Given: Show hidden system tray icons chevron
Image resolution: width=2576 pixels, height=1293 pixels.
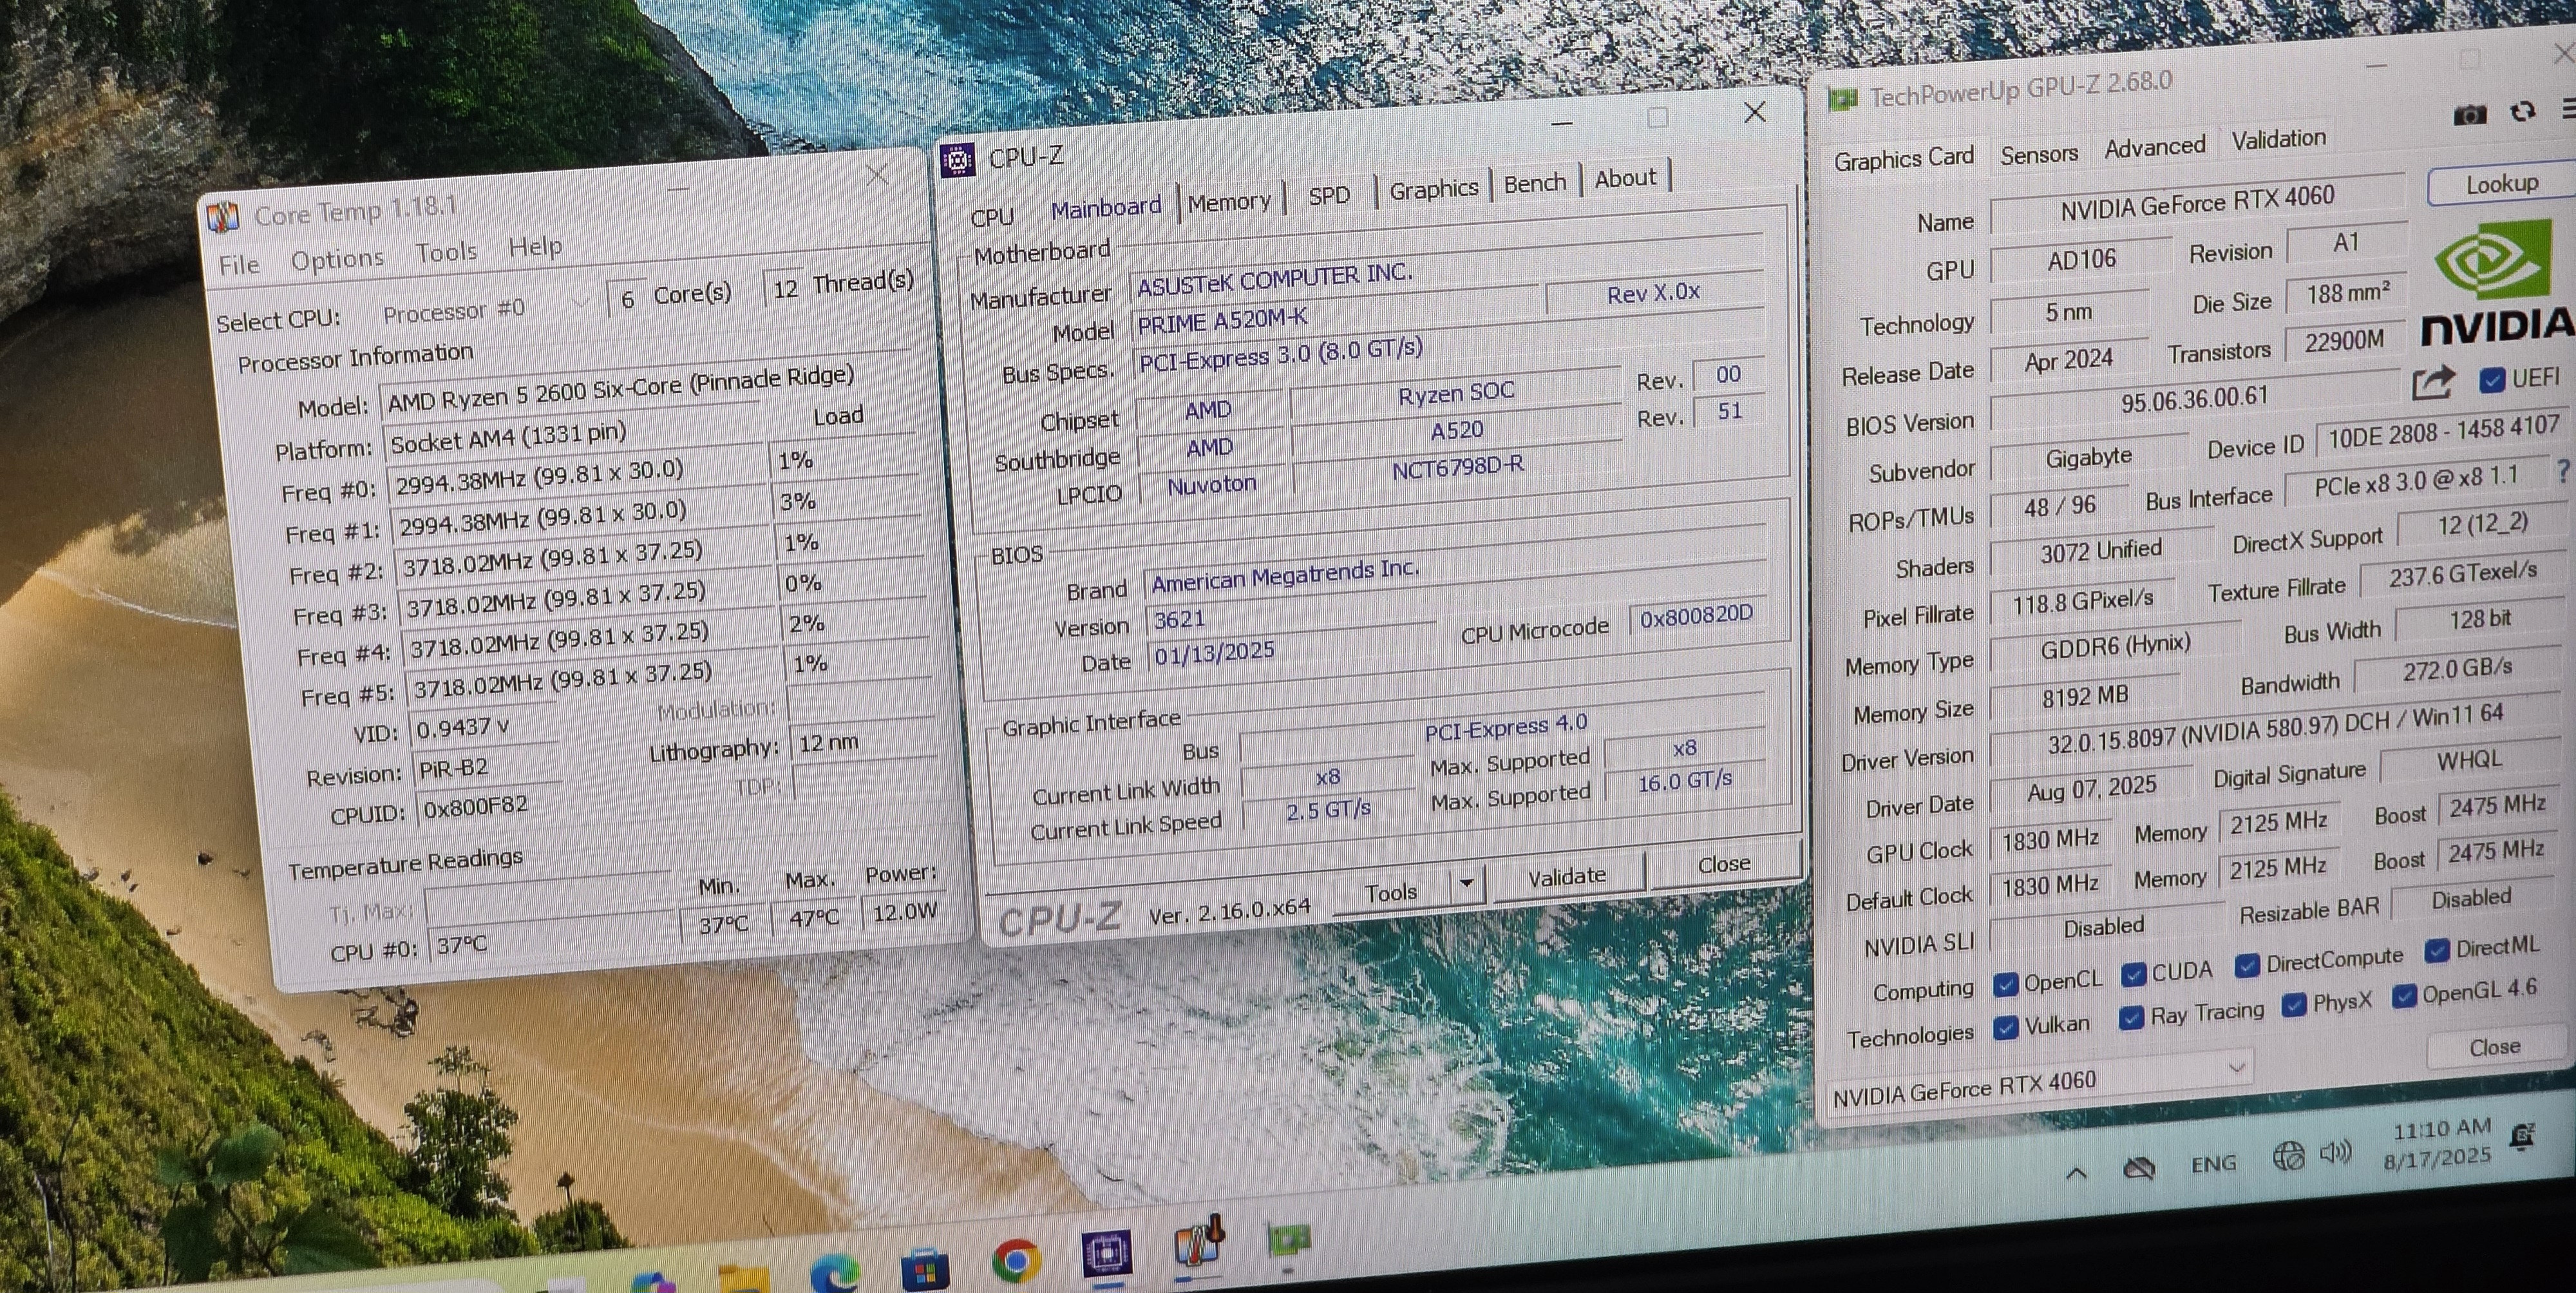Looking at the screenshot, I should point(2076,1173).
